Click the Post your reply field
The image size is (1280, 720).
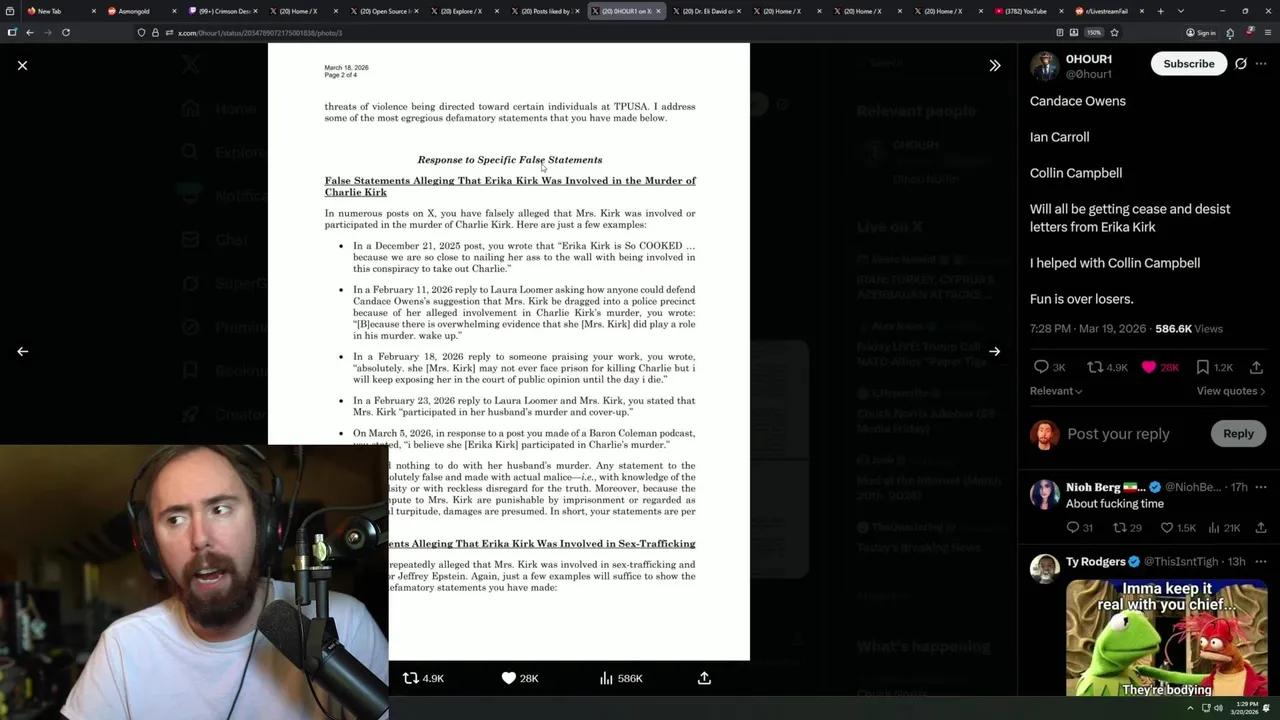click(x=1118, y=434)
